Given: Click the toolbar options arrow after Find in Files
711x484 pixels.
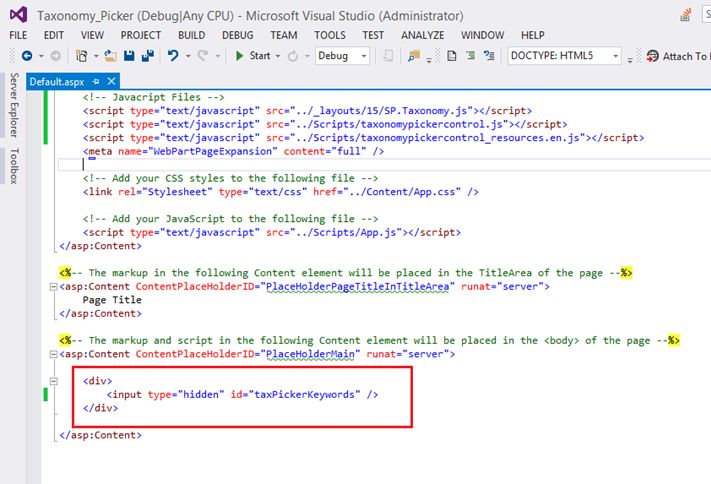Looking at the screenshot, I should (x=429, y=59).
